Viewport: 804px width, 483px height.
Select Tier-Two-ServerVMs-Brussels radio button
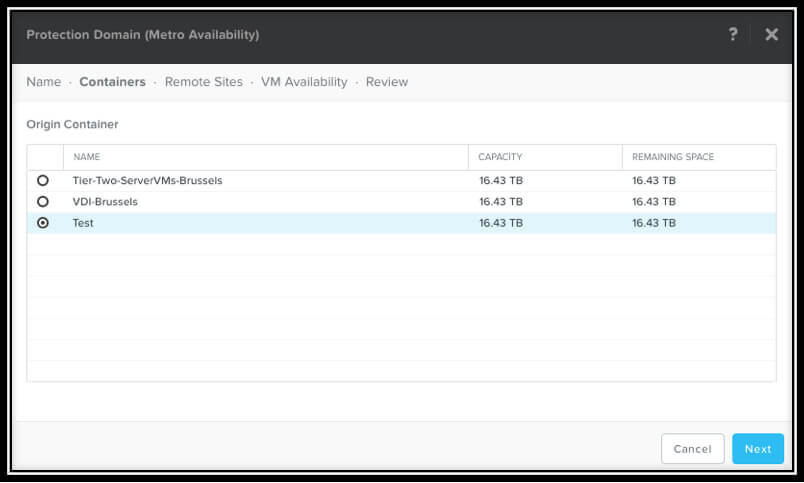43,181
